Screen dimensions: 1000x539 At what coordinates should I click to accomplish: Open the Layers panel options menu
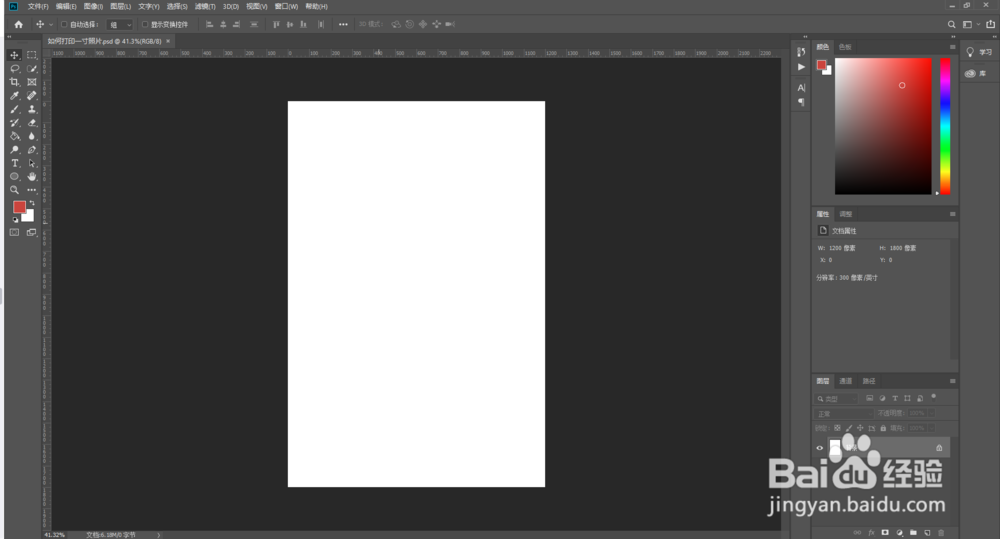click(x=953, y=381)
